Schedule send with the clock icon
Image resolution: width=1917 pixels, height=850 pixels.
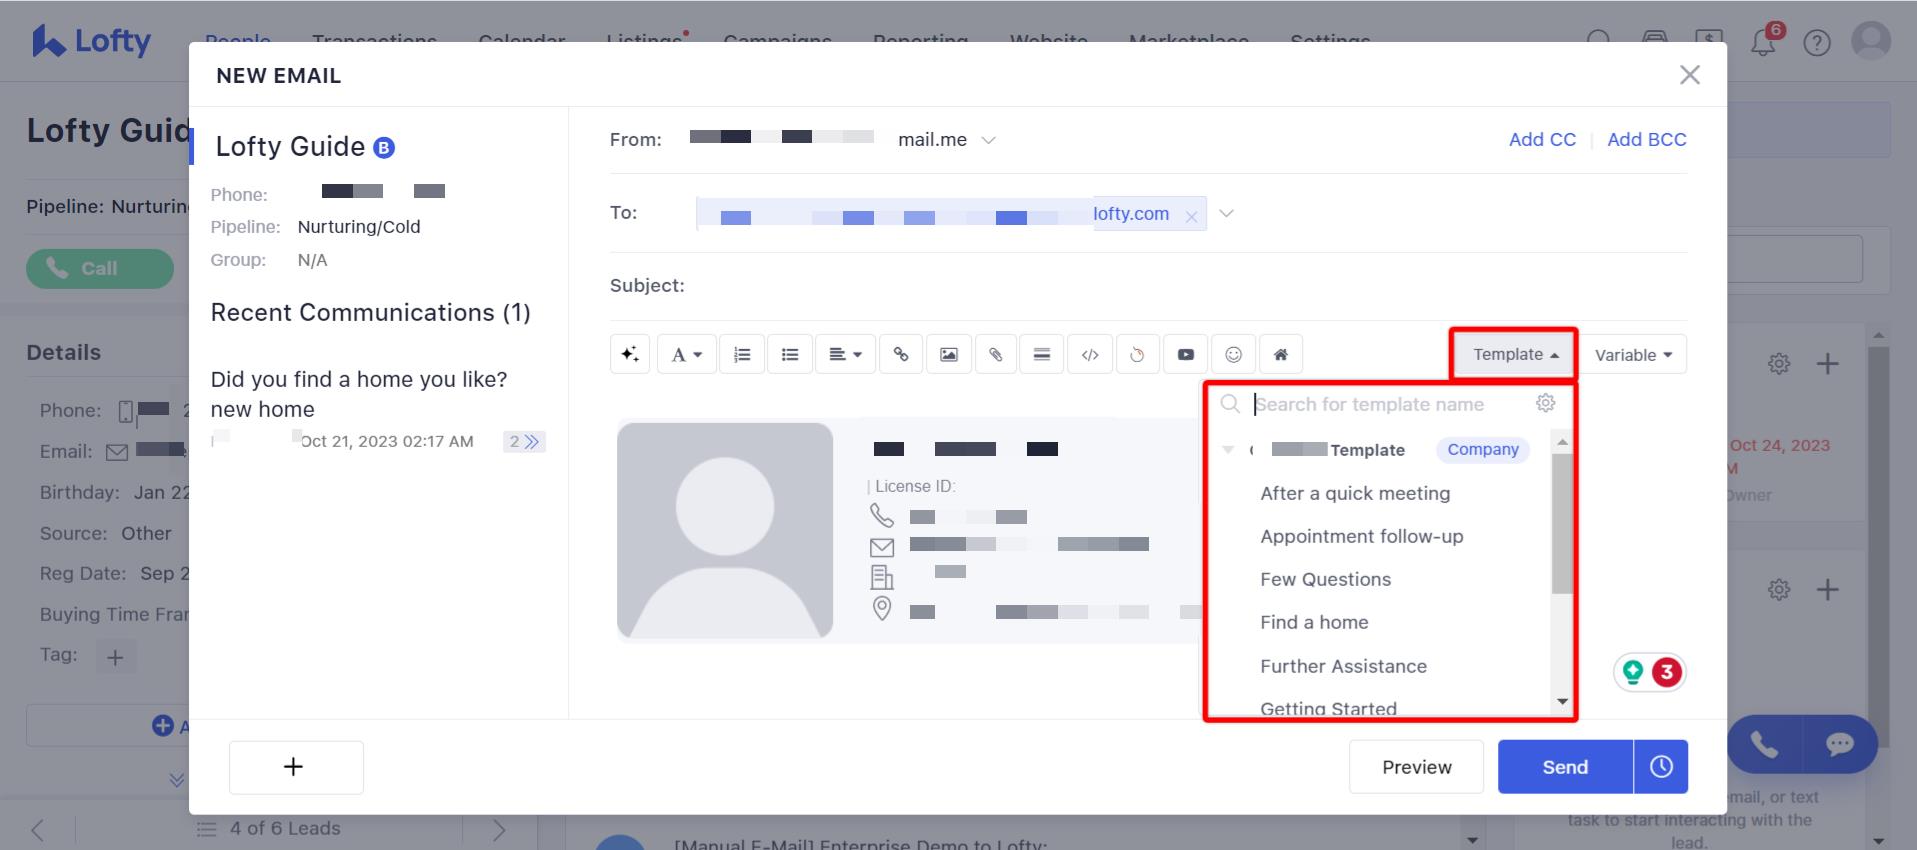point(1661,767)
